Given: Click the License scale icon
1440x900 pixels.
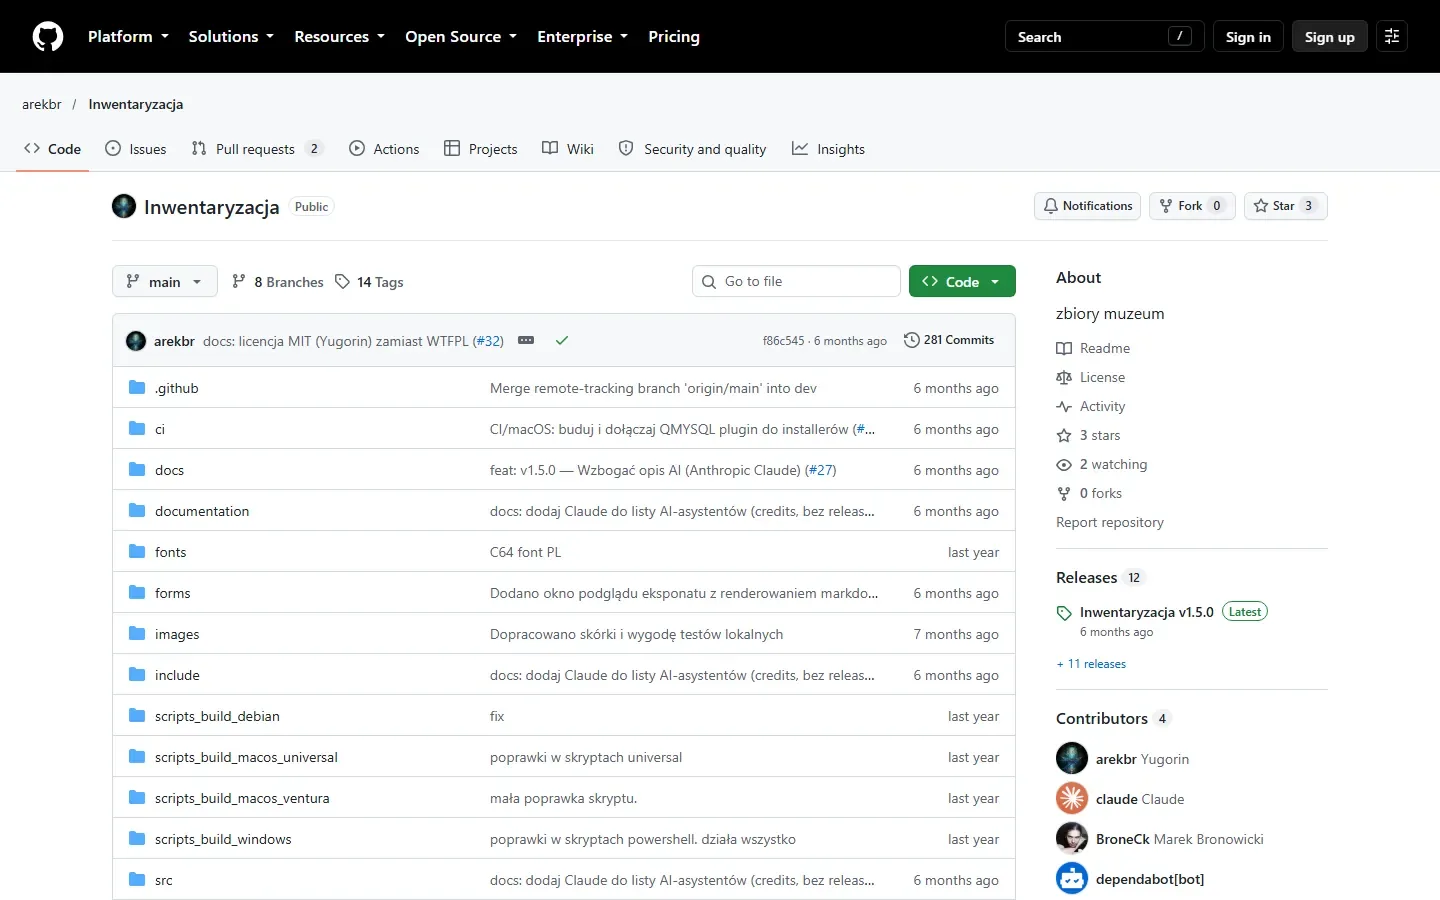Looking at the screenshot, I should click(x=1064, y=377).
